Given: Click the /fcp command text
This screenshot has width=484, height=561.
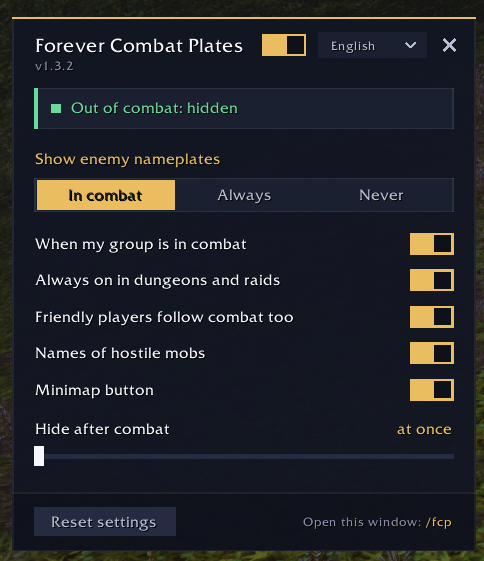Looking at the screenshot, I should (439, 522).
